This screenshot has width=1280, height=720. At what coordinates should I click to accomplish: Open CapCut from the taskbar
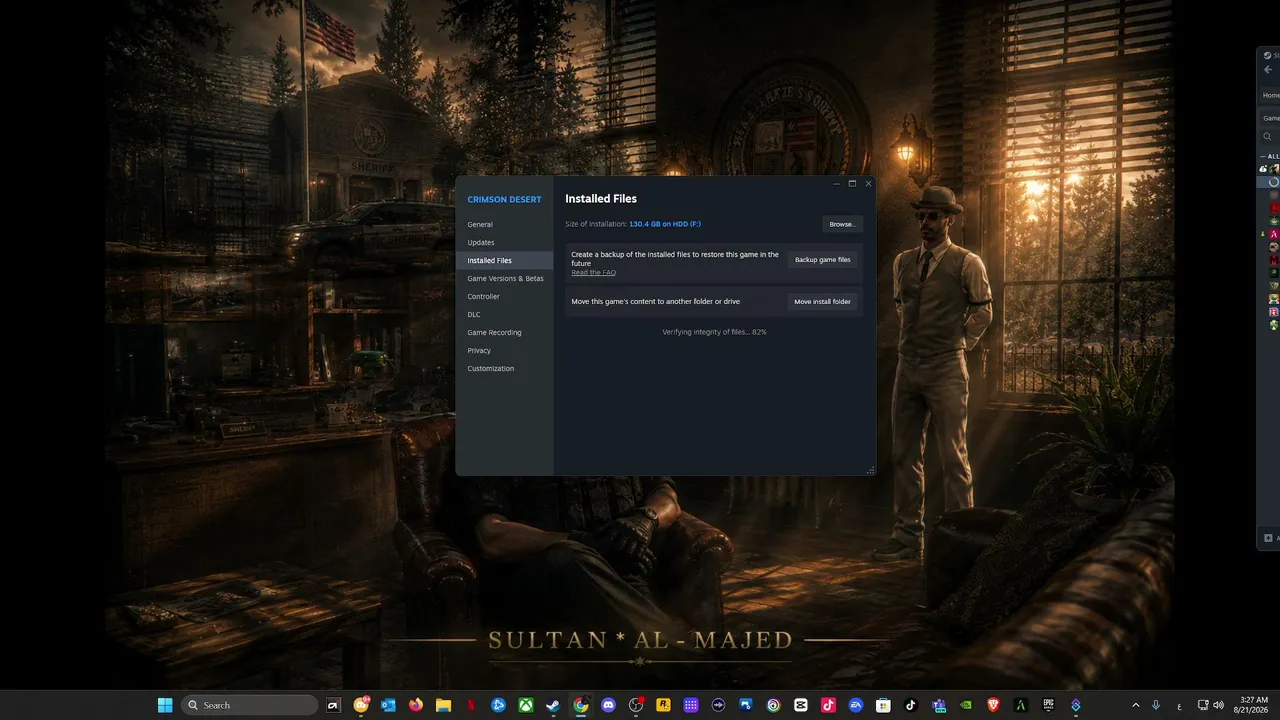tap(800, 705)
